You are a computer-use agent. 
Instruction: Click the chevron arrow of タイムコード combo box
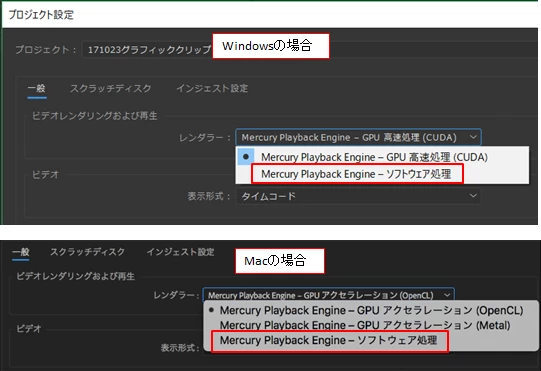tap(473, 196)
